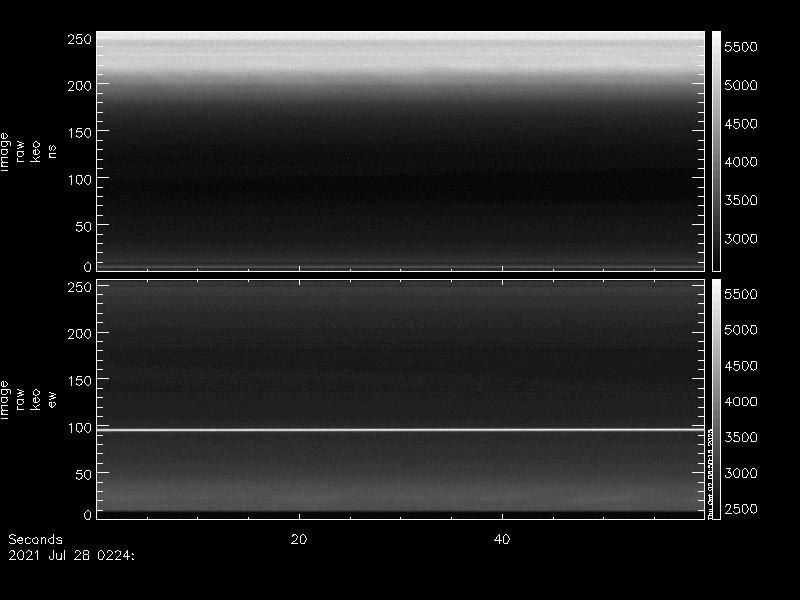Select the 'Seconds' x-axis label
This screenshot has width=800, height=600.
(35, 539)
